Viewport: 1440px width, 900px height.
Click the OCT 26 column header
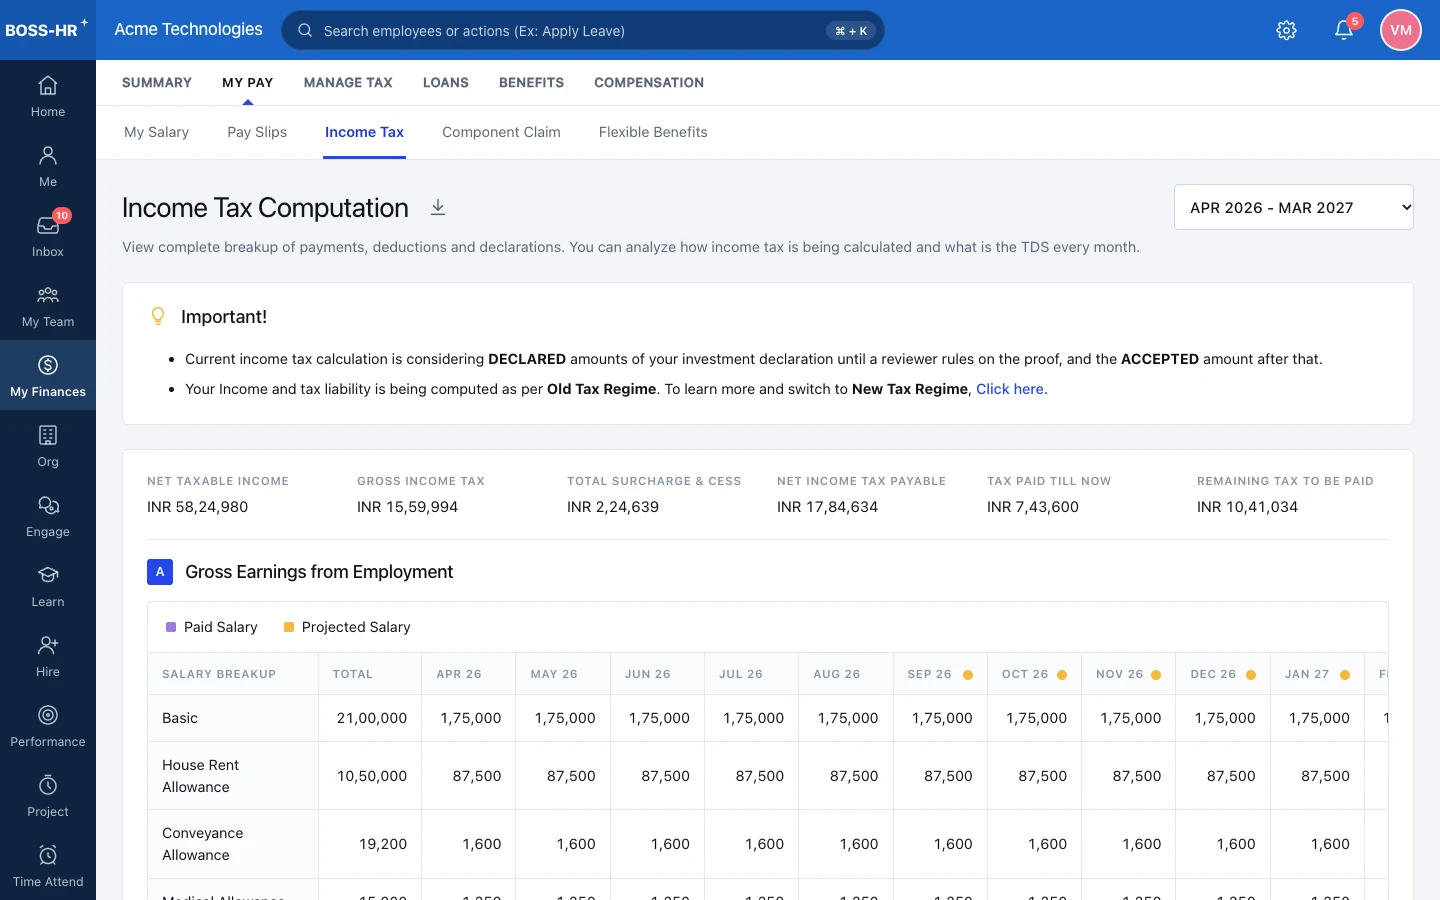pos(1034,674)
